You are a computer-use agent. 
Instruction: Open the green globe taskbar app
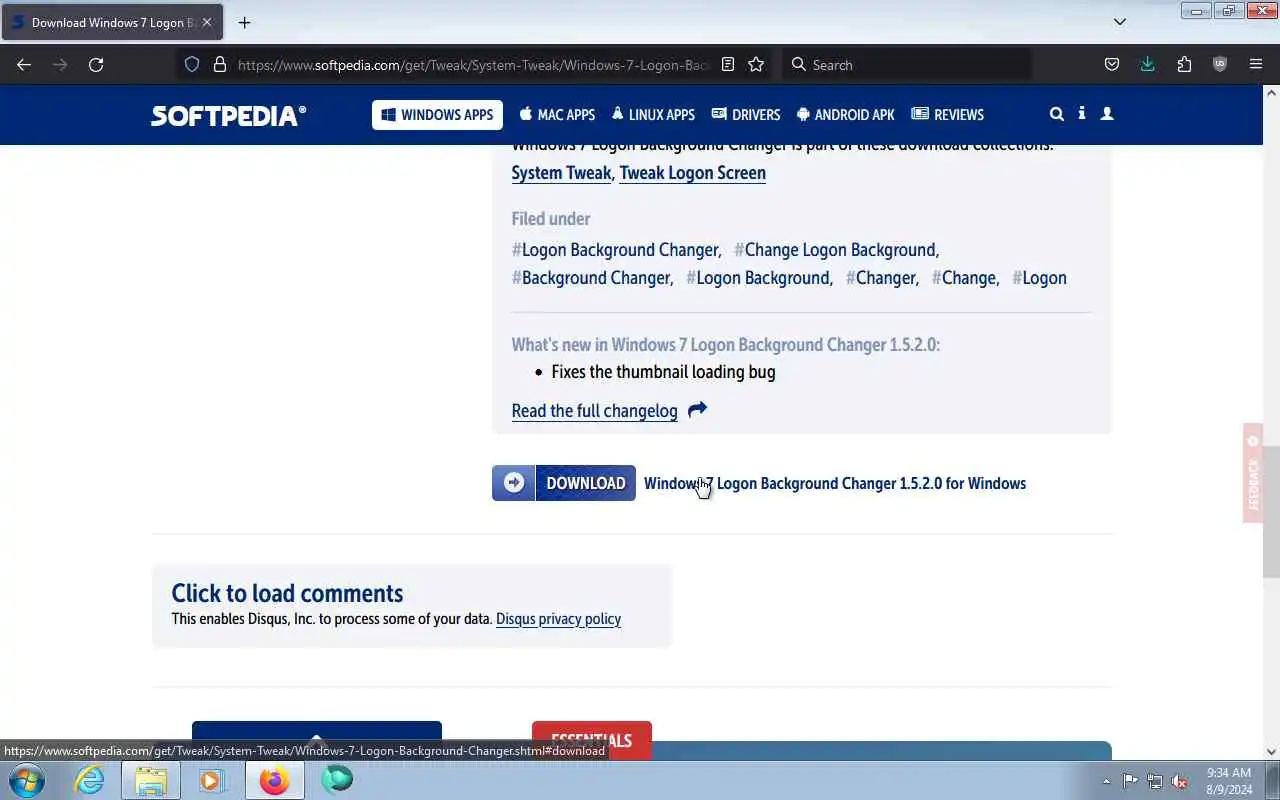337,779
